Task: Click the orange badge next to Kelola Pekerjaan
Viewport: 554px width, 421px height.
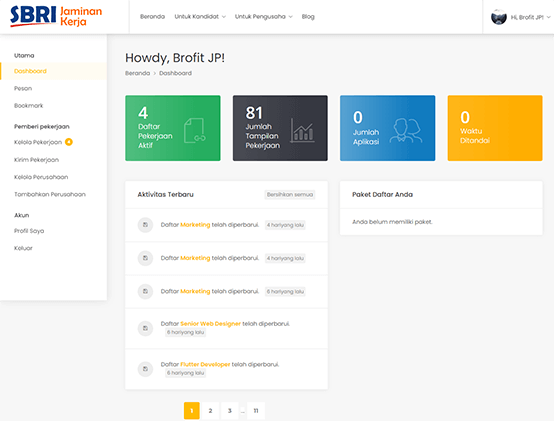Action: point(69,142)
